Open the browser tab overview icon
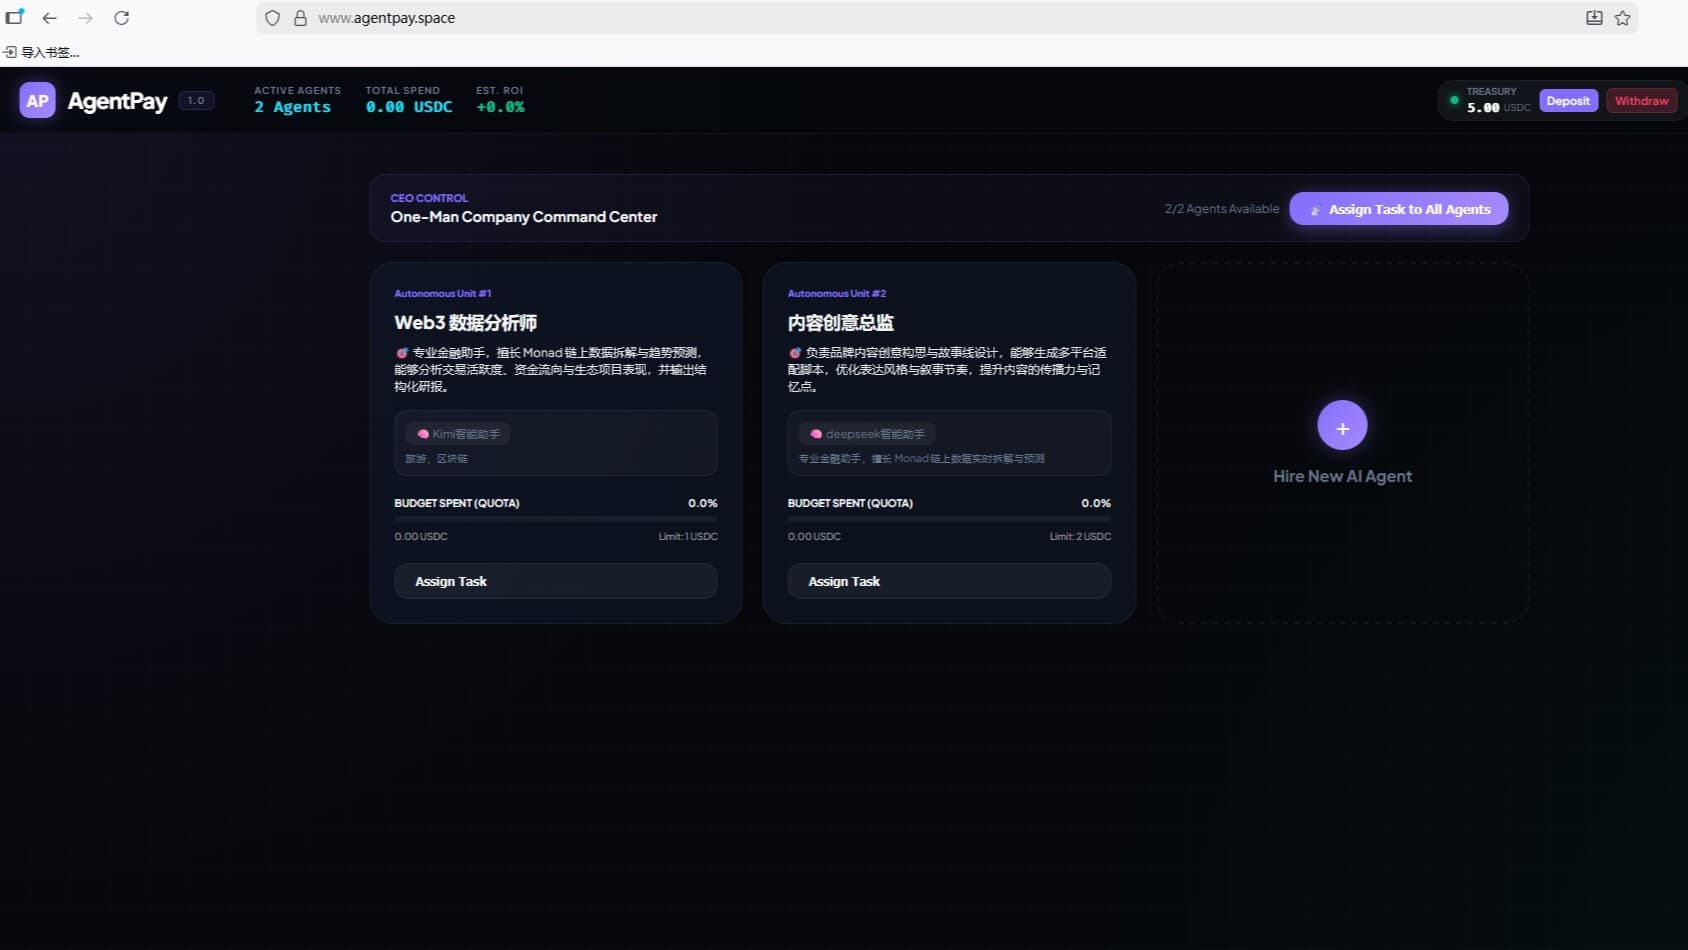1688x950 pixels. point(14,18)
